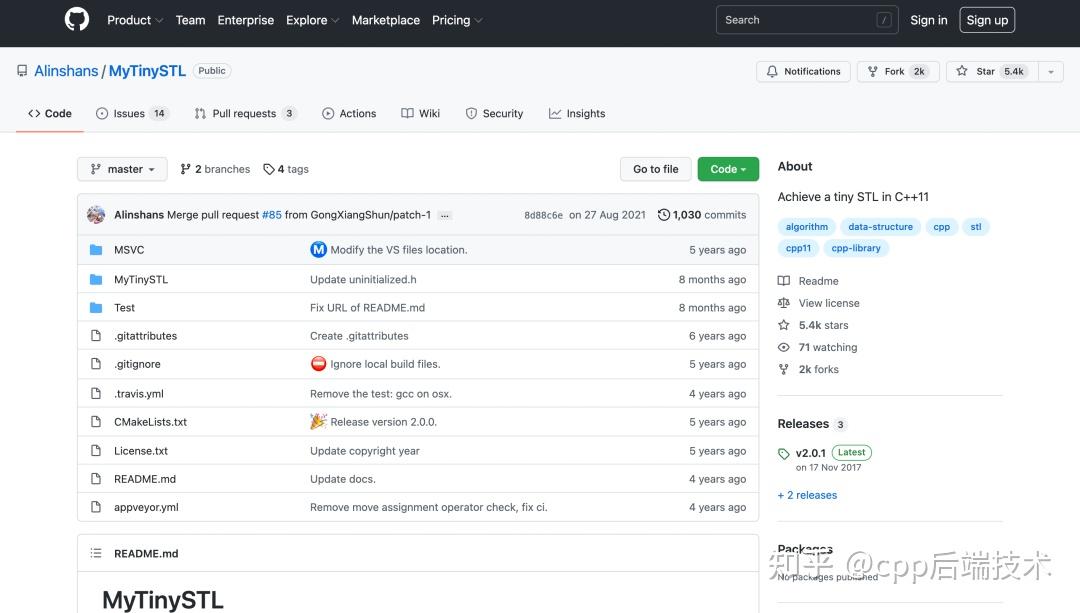This screenshot has height=613, width=1080.
Task: Click the README.md file icon in list
Action: tap(96, 479)
